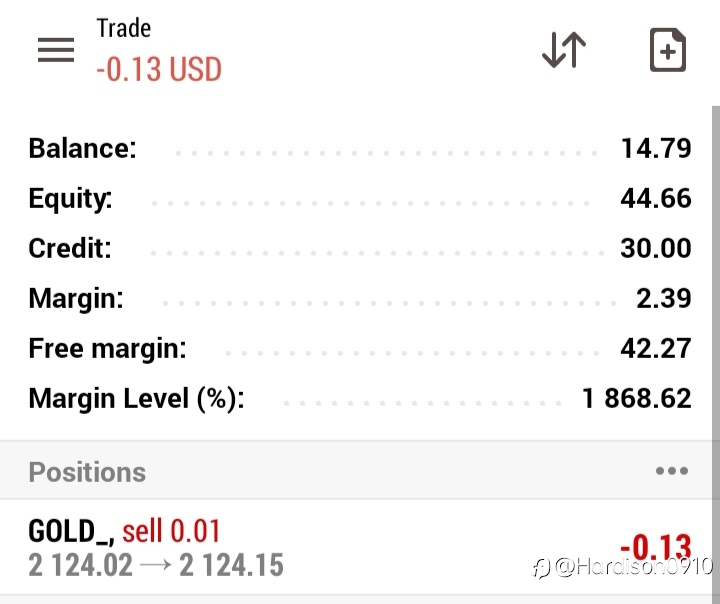The image size is (720, 604).
Task: Tap the Positions section header
Action: pos(87,472)
